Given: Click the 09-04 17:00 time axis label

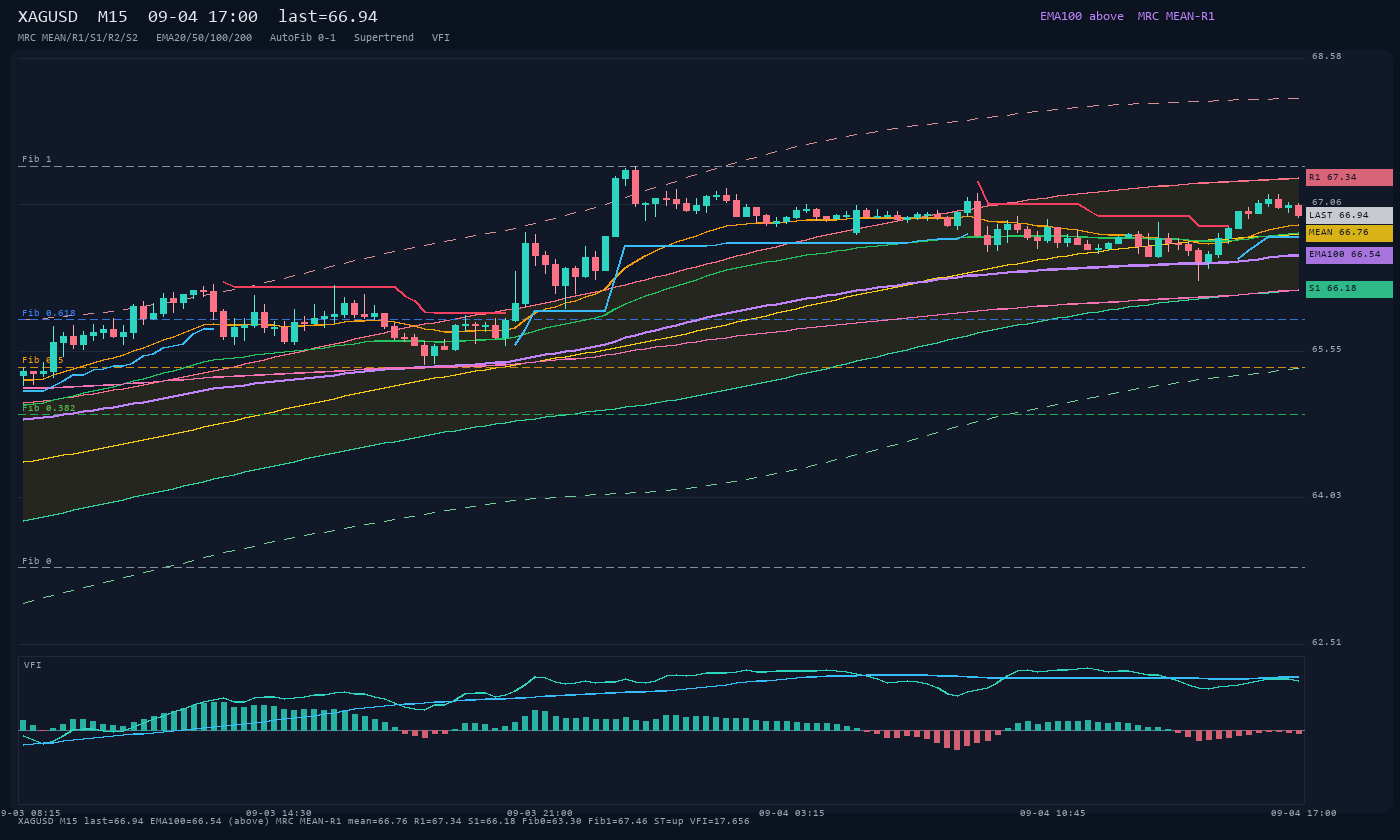Looking at the screenshot, I should [x=1304, y=813].
